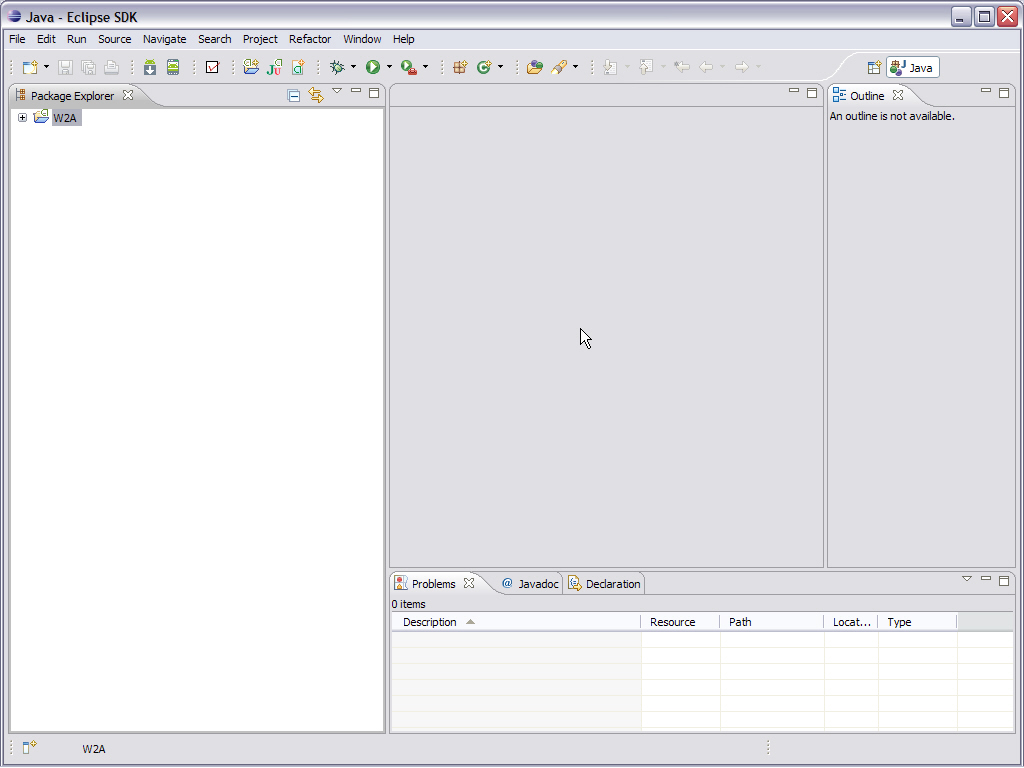The height and width of the screenshot is (768, 1024).
Task: Open the Project menu
Action: click(260, 39)
